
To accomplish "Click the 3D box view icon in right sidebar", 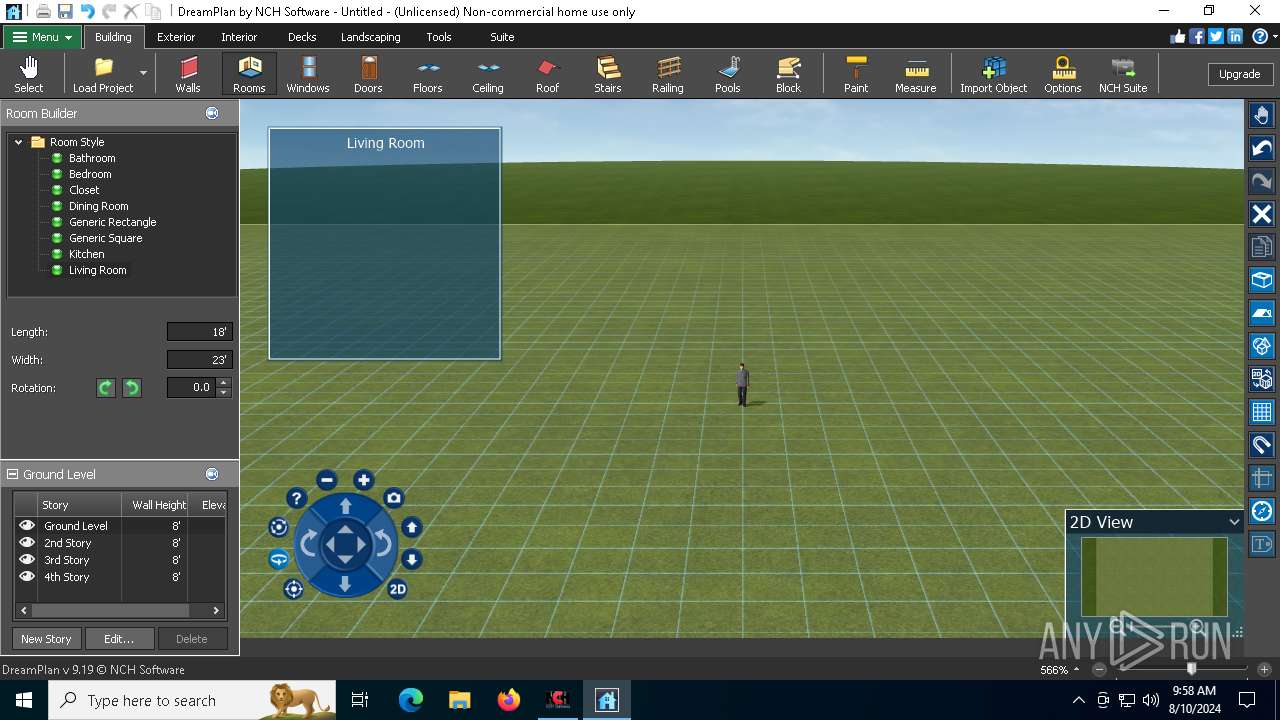I will click(1262, 280).
